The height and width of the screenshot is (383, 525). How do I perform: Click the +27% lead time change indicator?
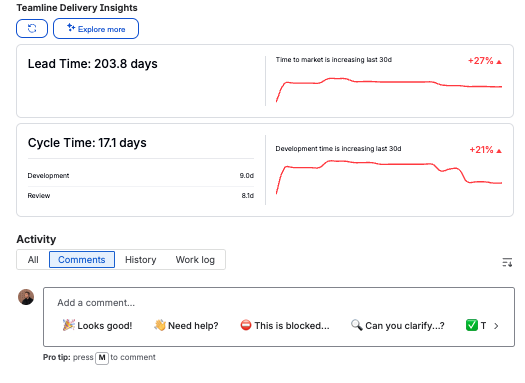pos(484,61)
